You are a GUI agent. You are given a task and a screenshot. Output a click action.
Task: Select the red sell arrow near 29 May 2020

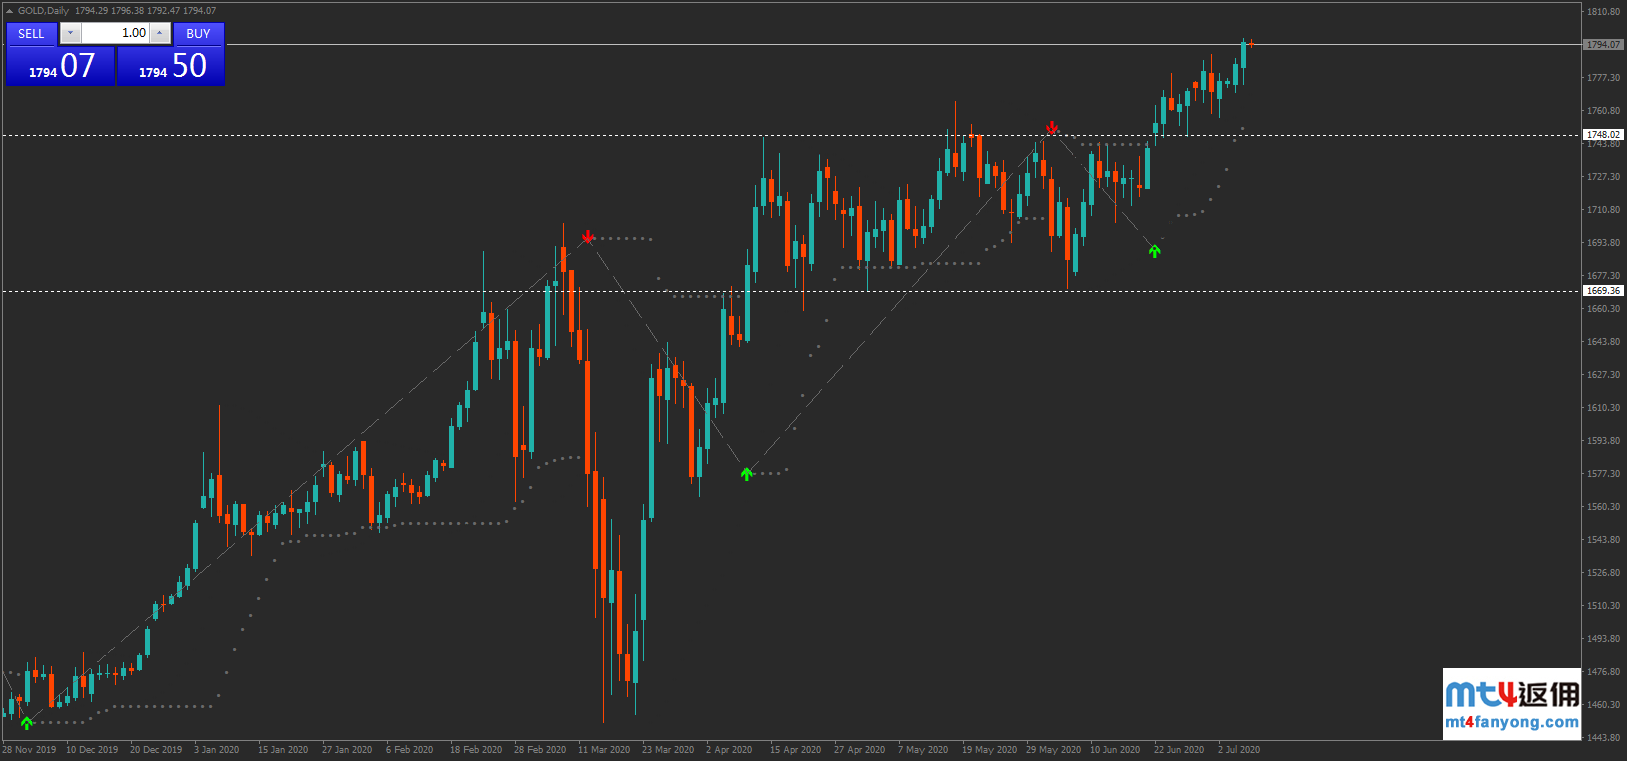[1052, 128]
